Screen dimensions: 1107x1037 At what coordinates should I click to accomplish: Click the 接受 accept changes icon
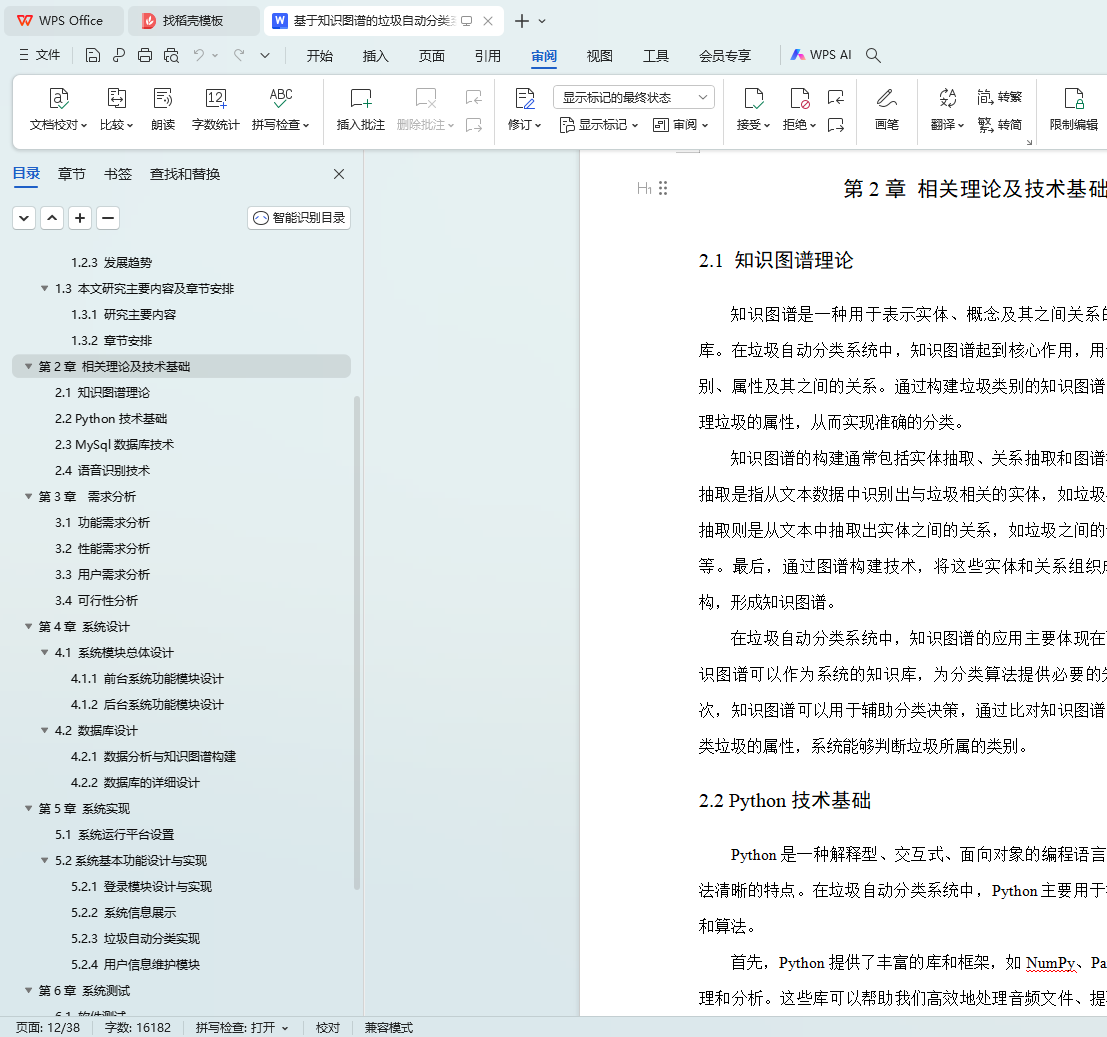[753, 100]
